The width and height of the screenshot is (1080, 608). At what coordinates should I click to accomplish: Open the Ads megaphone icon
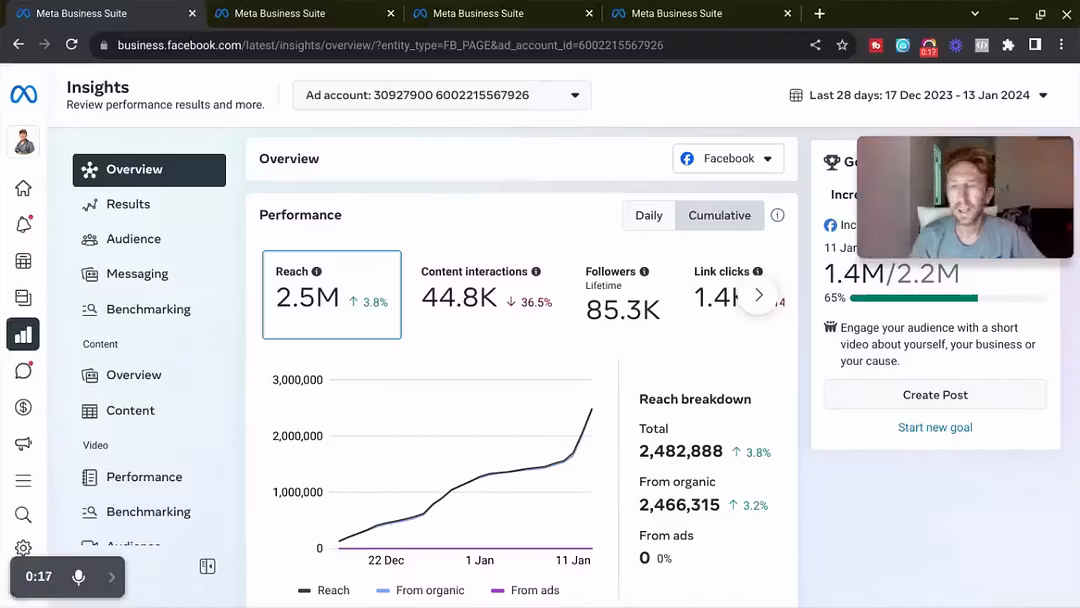tap(23, 444)
